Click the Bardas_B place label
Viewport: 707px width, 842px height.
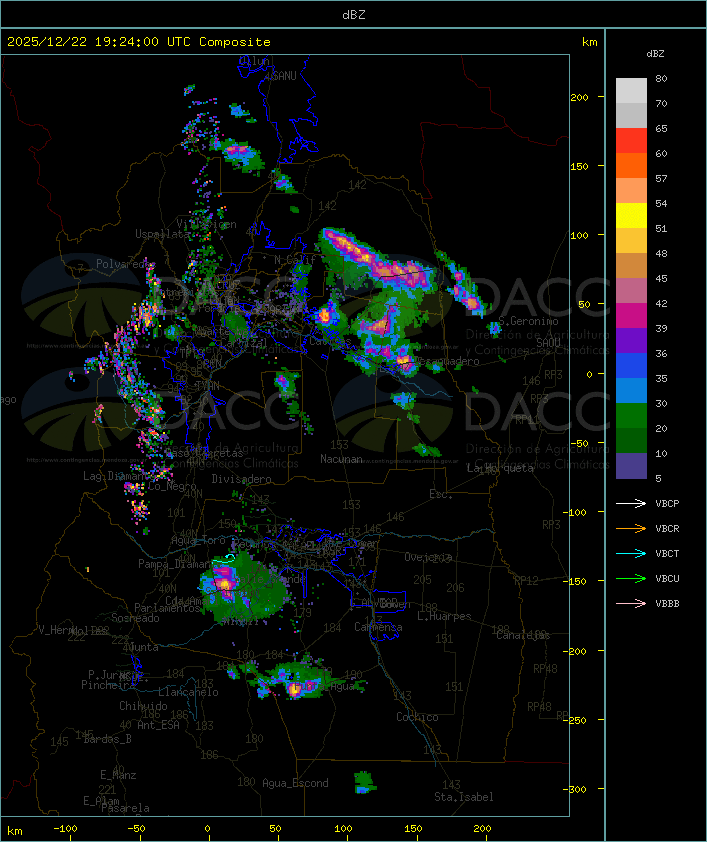[107, 739]
